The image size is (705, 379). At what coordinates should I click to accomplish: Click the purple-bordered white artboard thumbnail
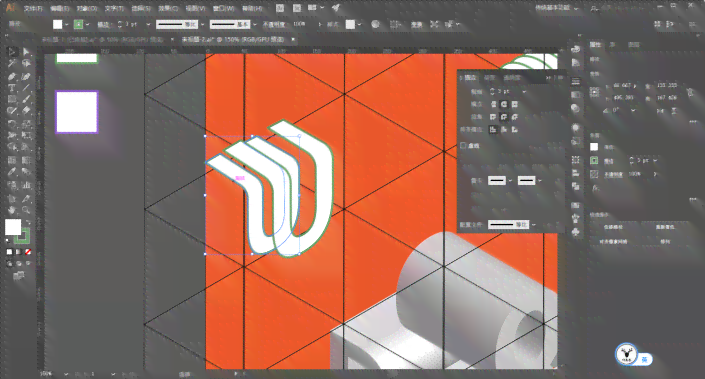77,112
